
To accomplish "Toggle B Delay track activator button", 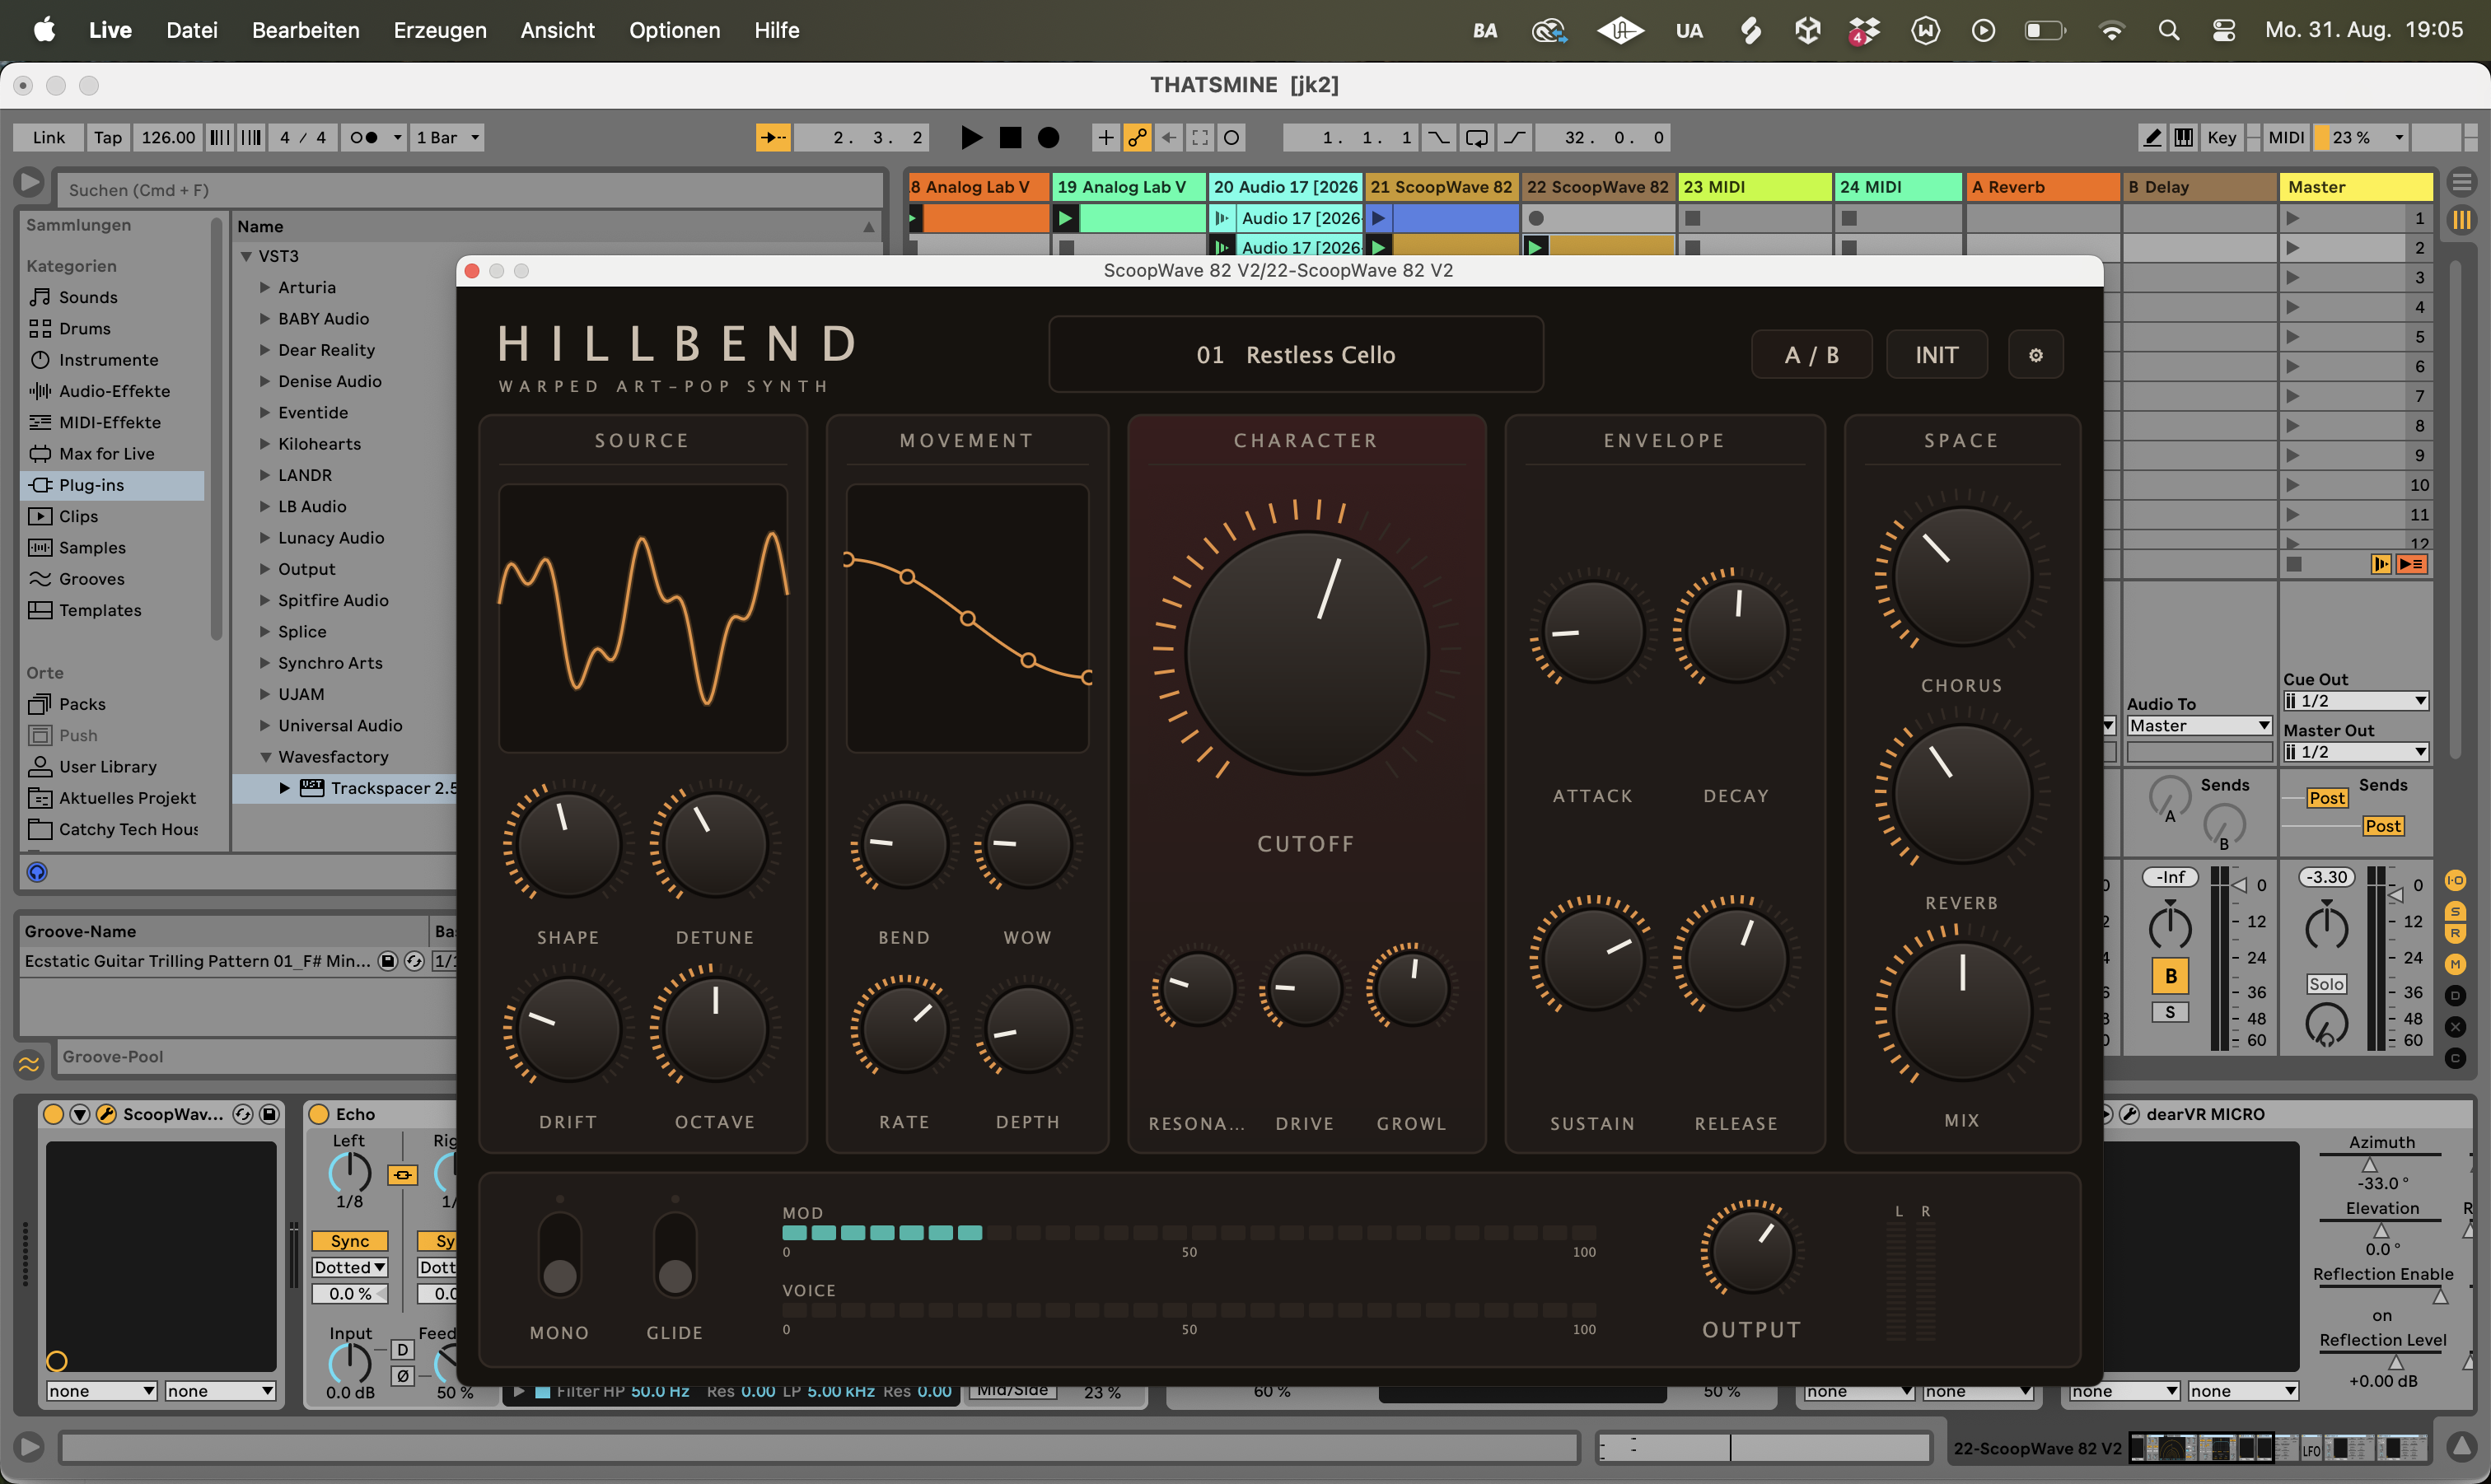I will pyautogui.click(x=2170, y=977).
